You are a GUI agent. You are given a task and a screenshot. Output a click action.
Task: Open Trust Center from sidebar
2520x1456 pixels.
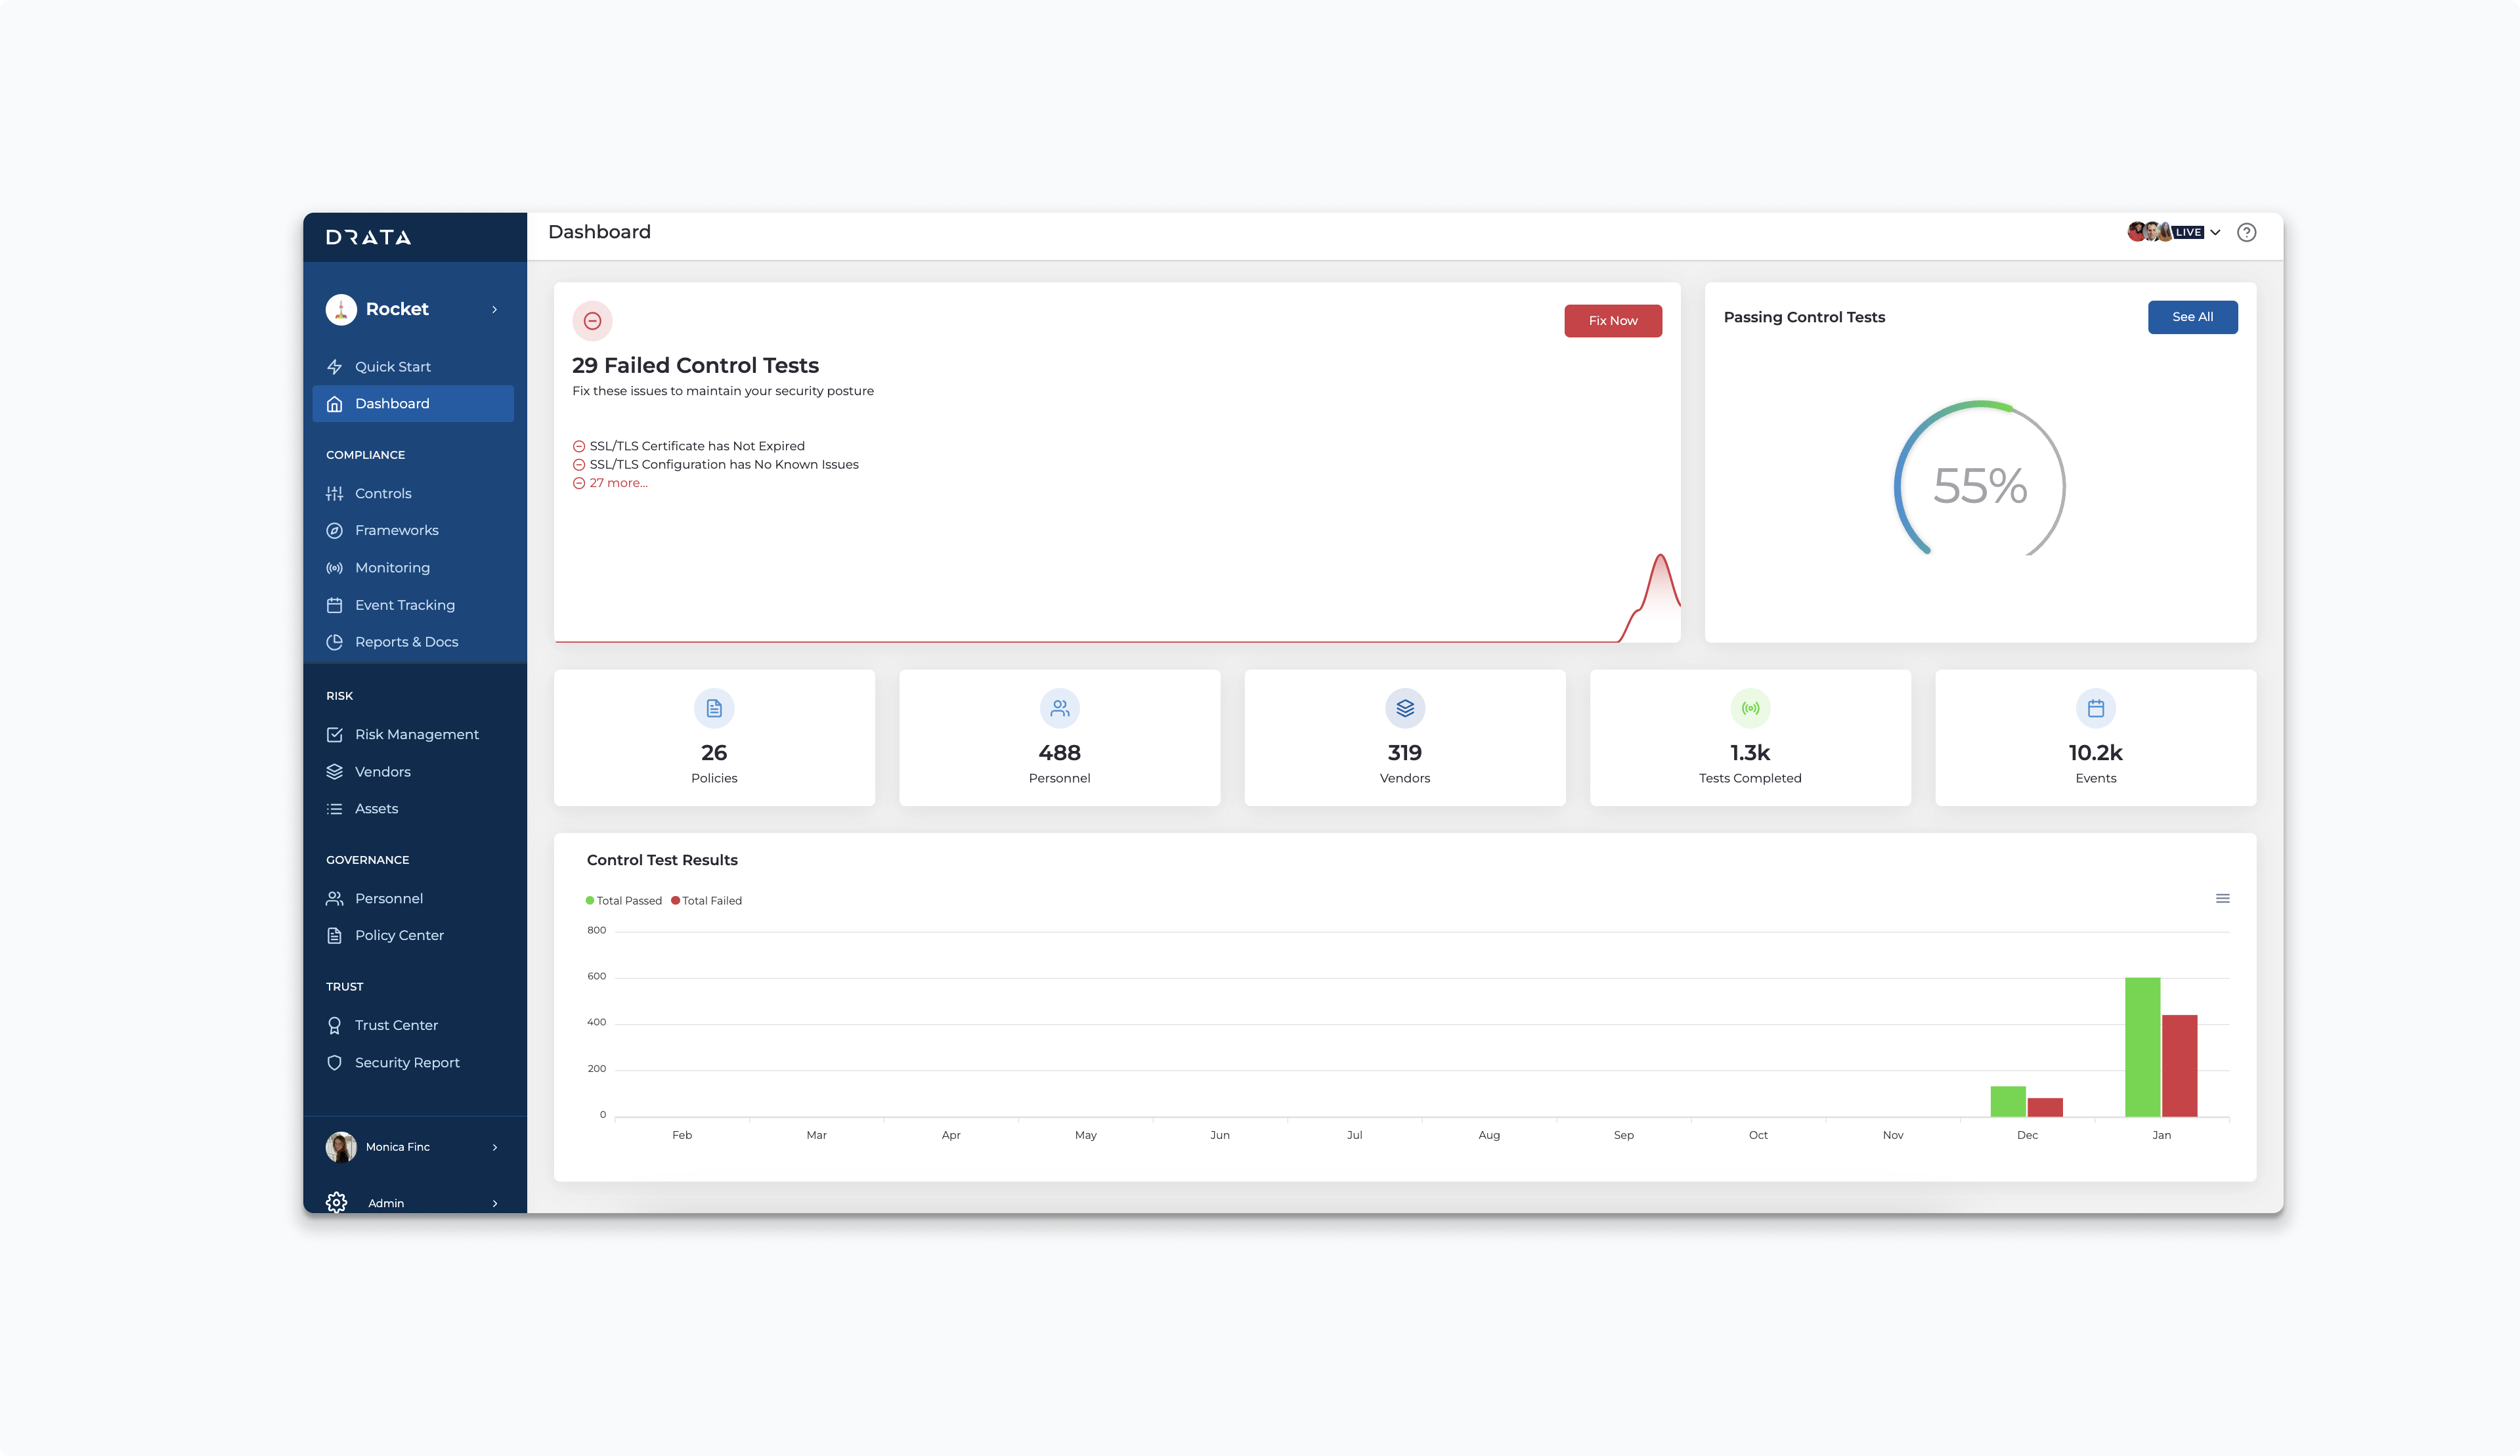coord(396,1025)
